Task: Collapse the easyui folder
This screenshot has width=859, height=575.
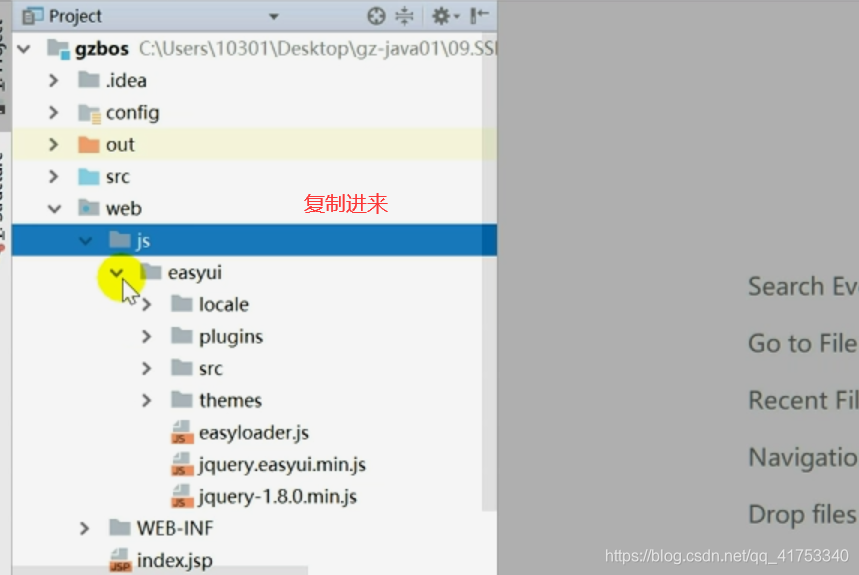Action: tap(116, 272)
